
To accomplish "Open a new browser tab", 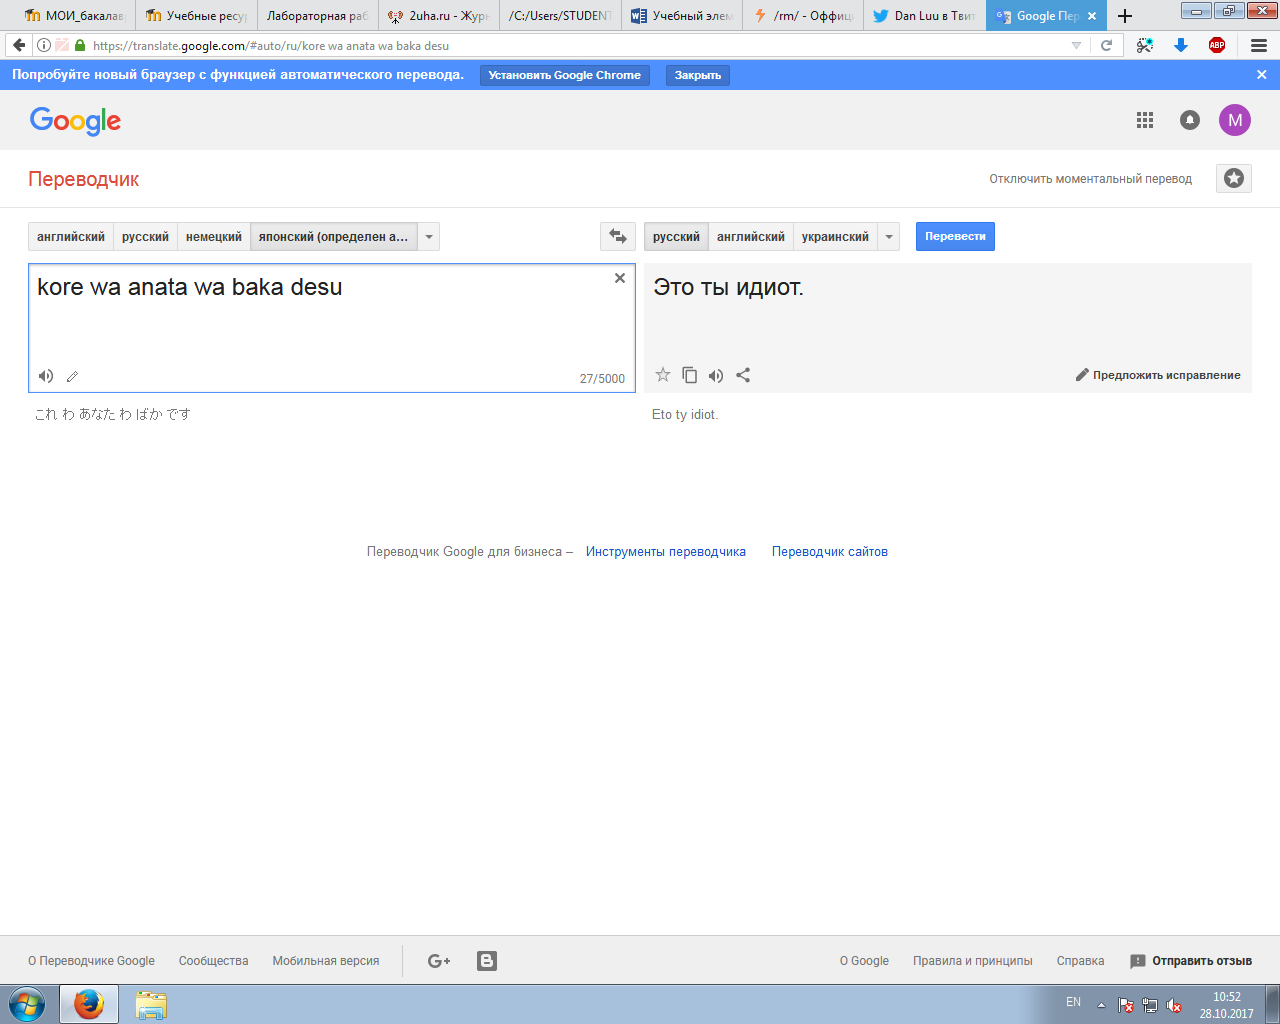I will point(1125,16).
